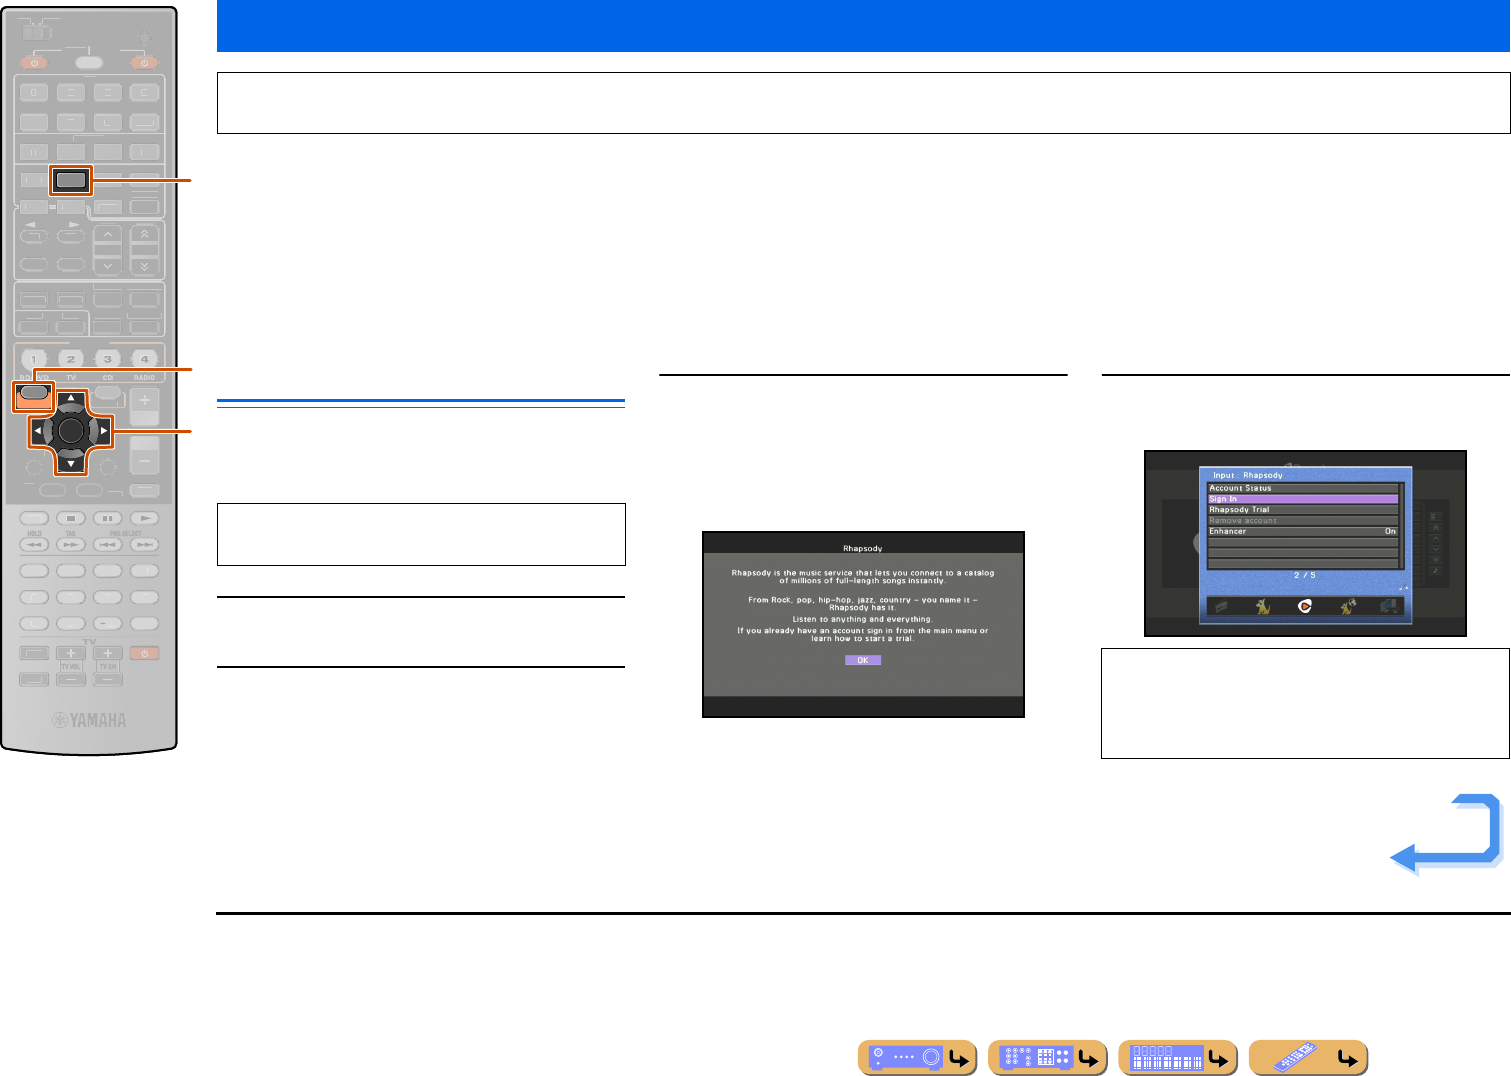
Task: Click the 'Input : Rhapsody' menu title
Action: click(x=1248, y=475)
